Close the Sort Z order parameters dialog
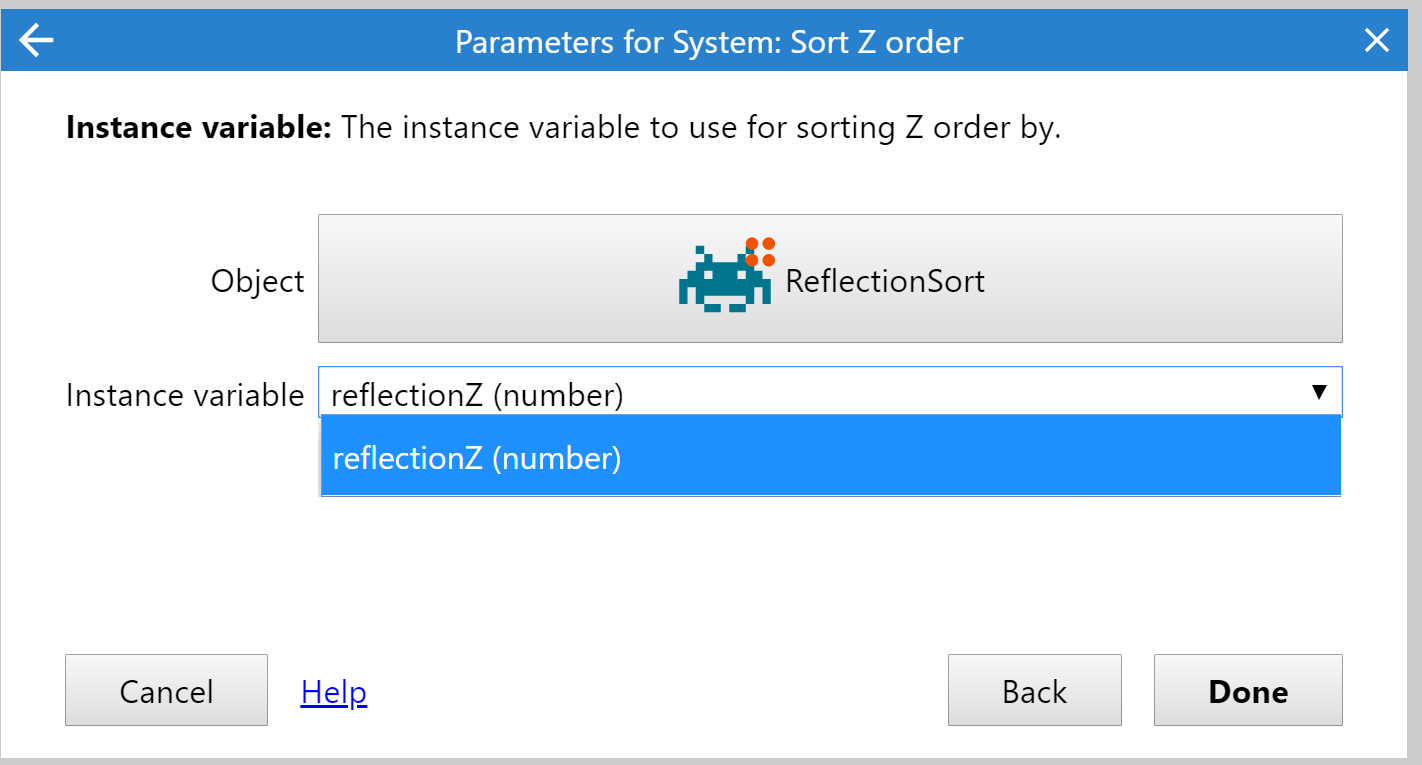The width and height of the screenshot is (1422, 765). tap(1377, 41)
